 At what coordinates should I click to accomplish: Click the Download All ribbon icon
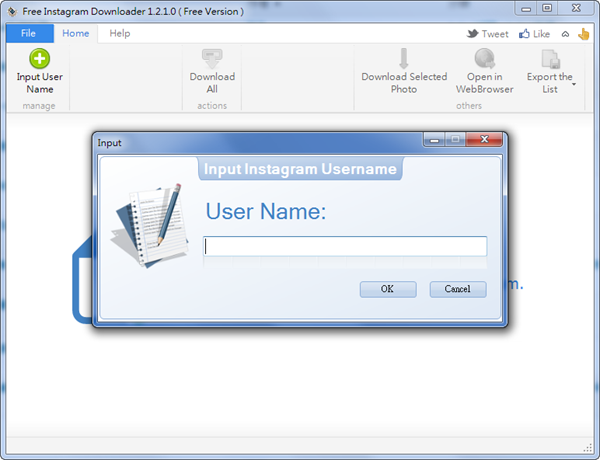pyautogui.click(x=212, y=59)
